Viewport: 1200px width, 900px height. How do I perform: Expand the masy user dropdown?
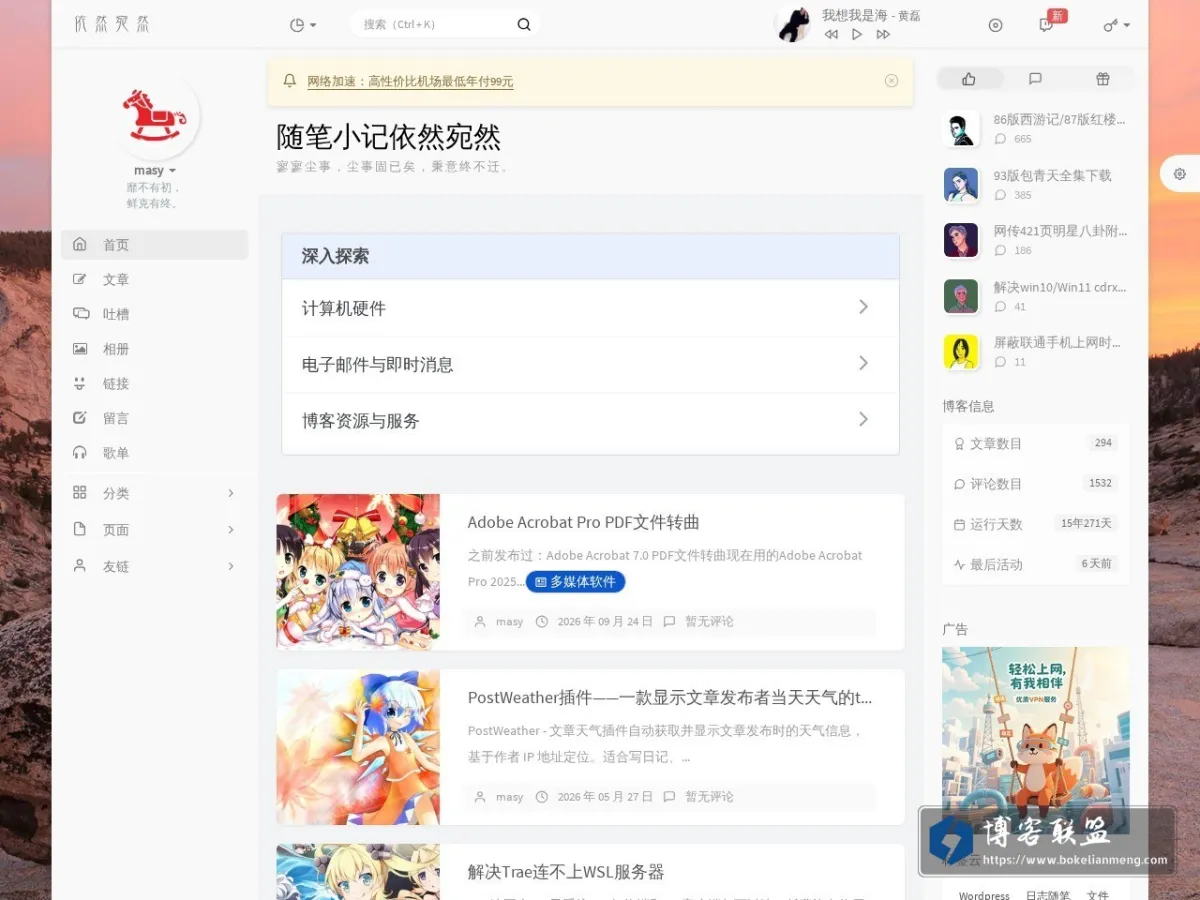(155, 171)
